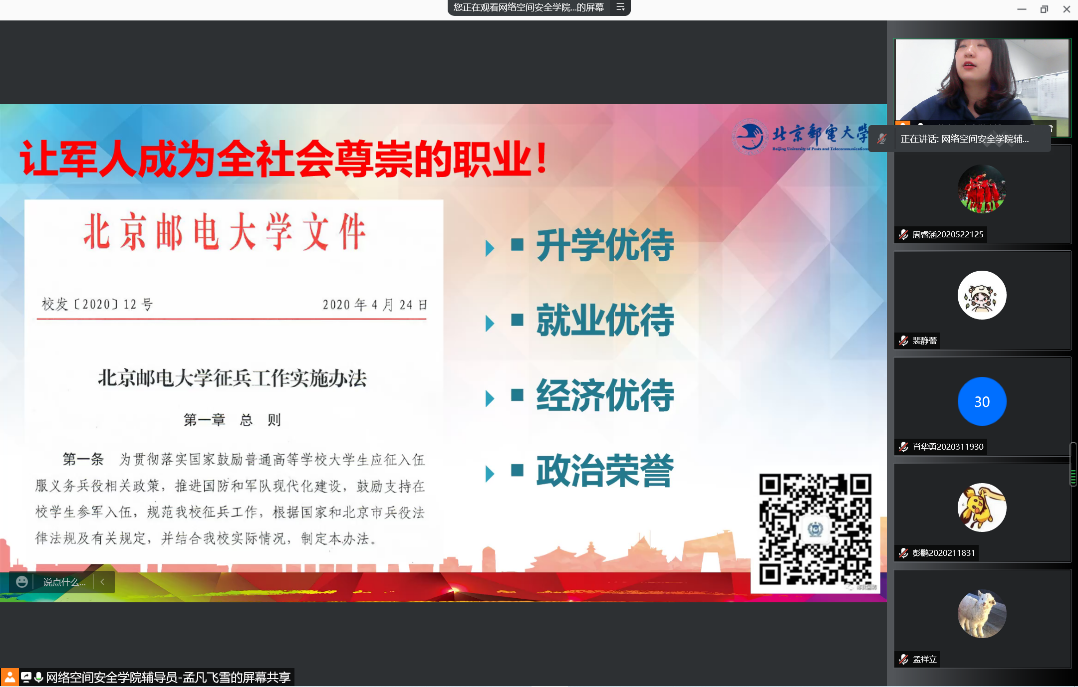Click the "第一章 总 则" chapter heading
The height and width of the screenshot is (687, 1078).
[x=232, y=420]
